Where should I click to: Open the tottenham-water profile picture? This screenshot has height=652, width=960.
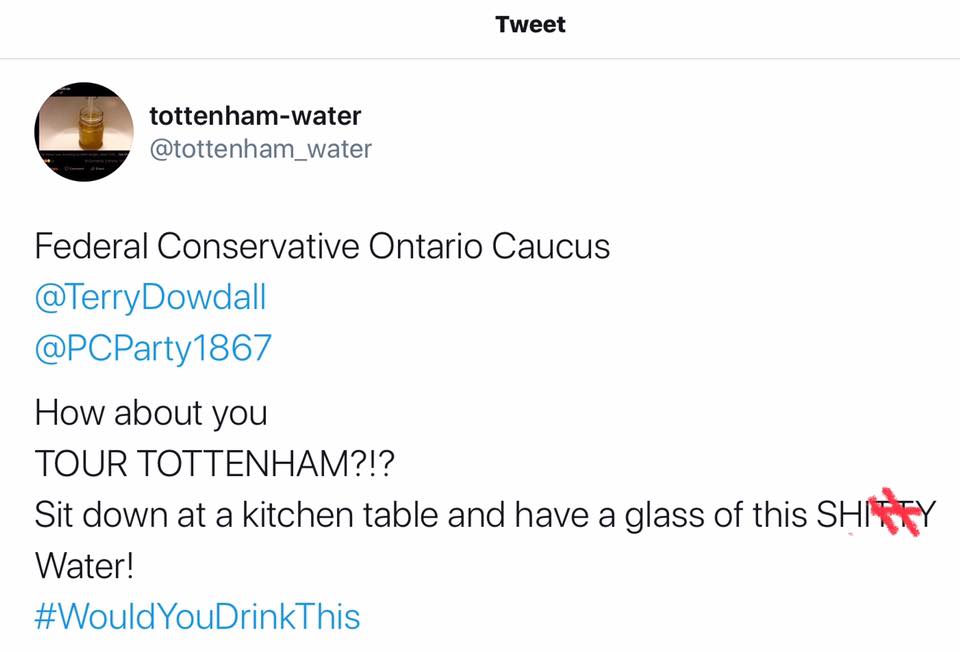coord(84,132)
